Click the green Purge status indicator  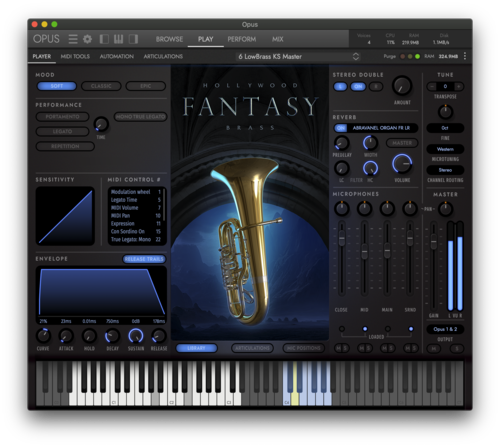tap(417, 56)
